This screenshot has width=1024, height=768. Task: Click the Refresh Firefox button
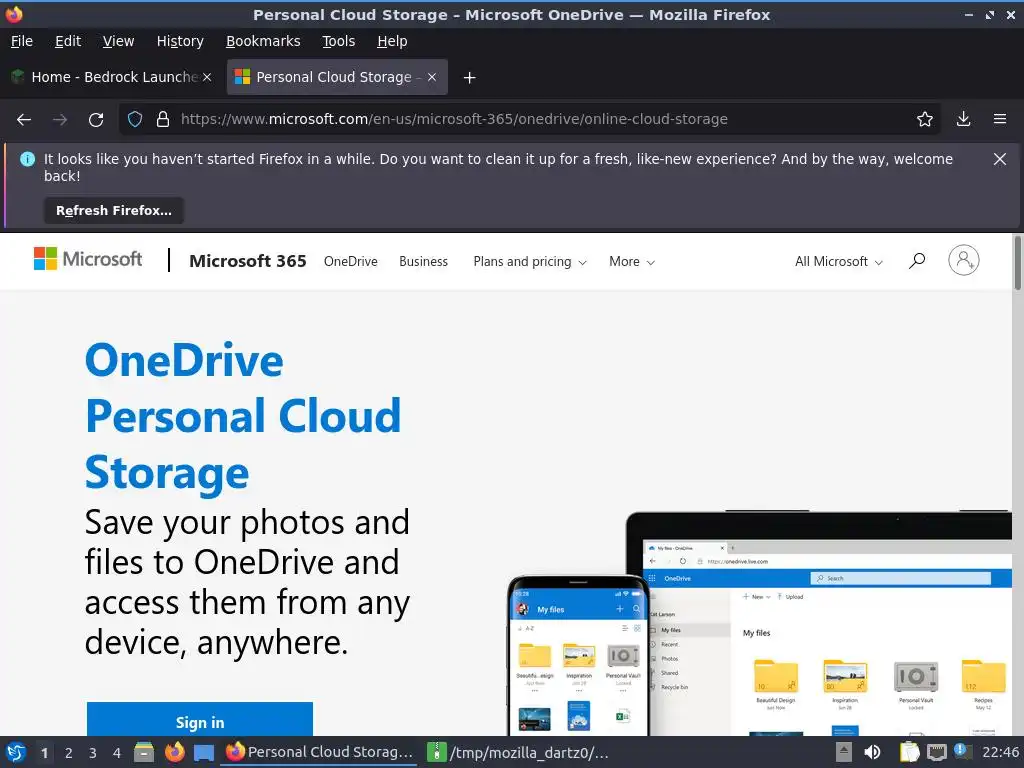tap(114, 210)
